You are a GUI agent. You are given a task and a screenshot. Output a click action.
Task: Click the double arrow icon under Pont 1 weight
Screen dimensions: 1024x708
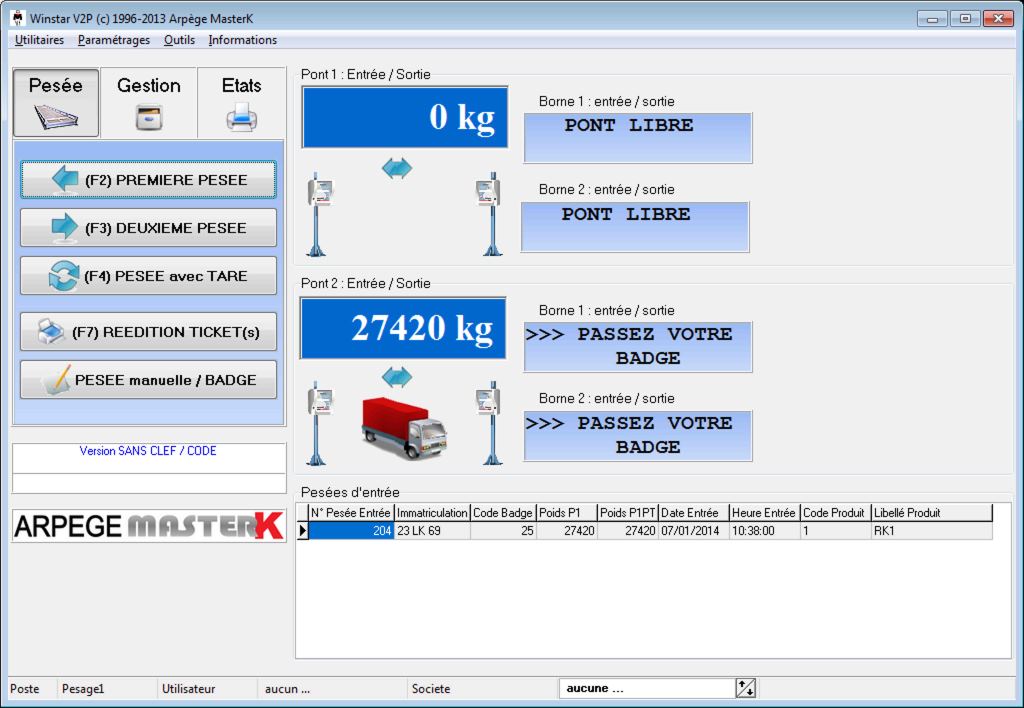[397, 169]
